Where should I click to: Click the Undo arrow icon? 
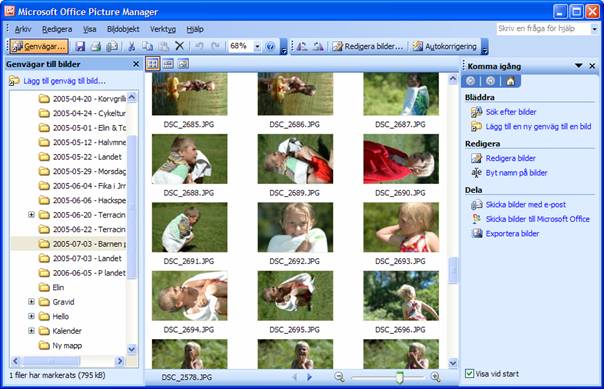[199, 46]
